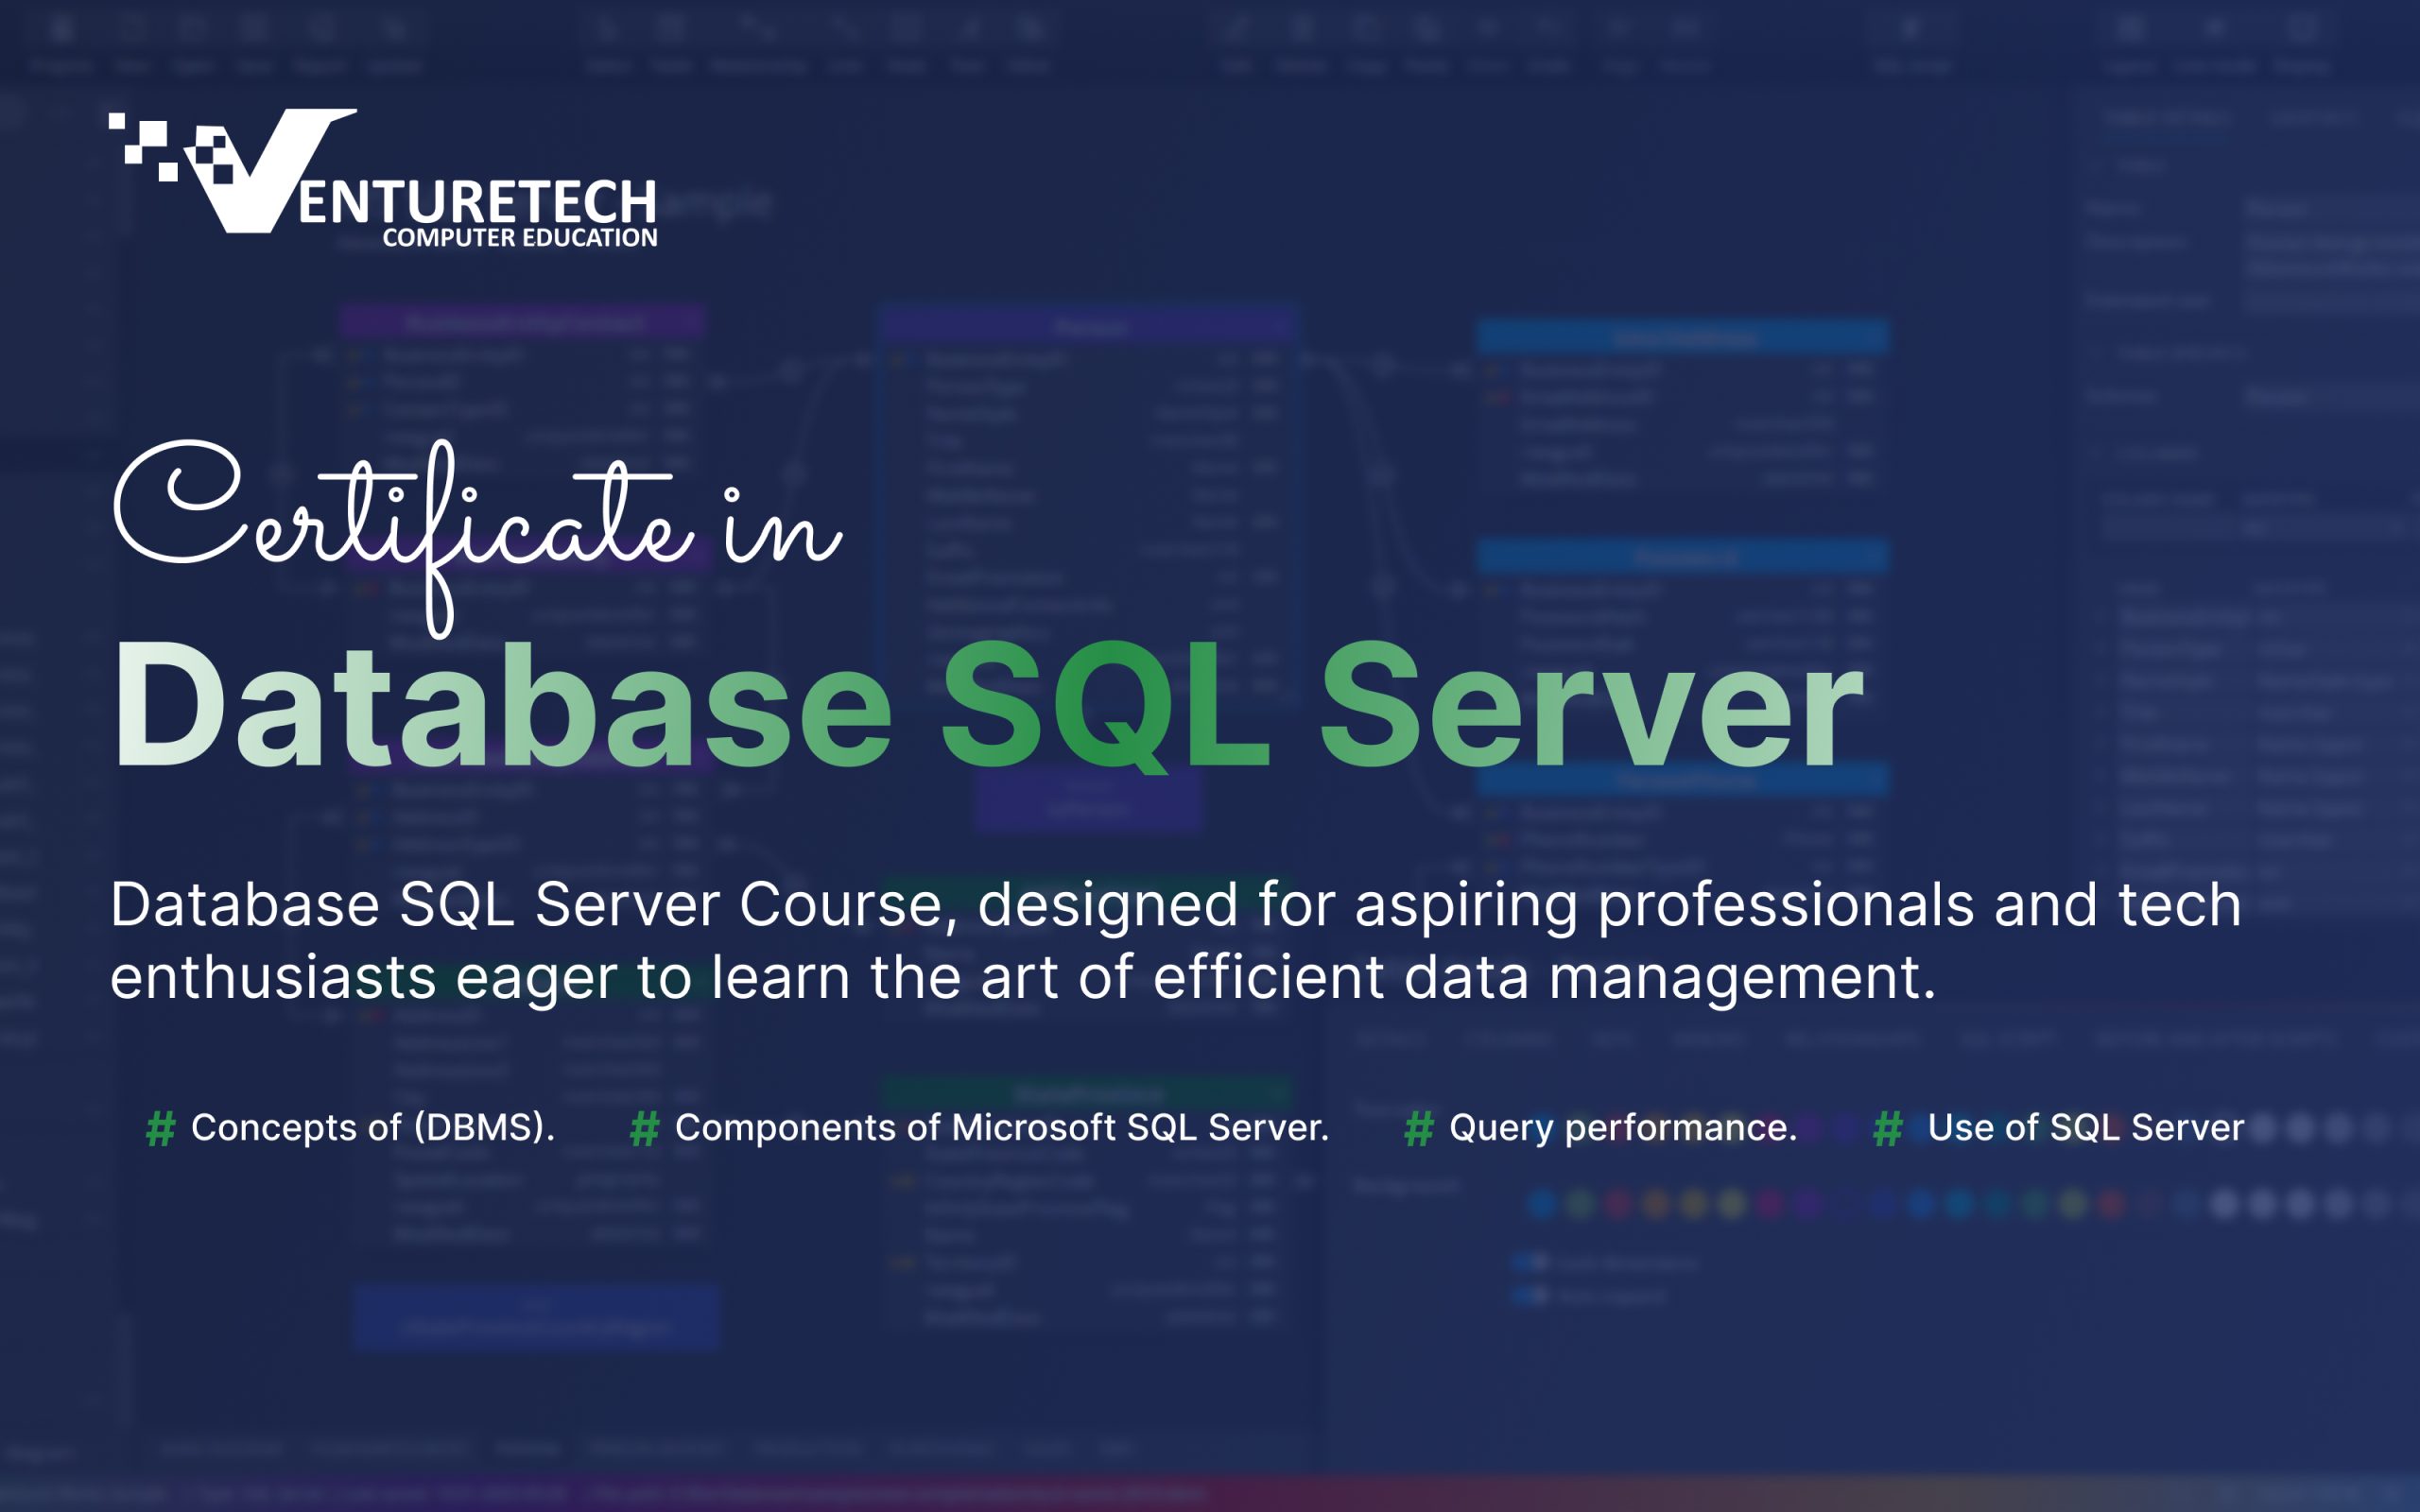Click the green hash before 'Components of Microsoft'

coord(645,1129)
